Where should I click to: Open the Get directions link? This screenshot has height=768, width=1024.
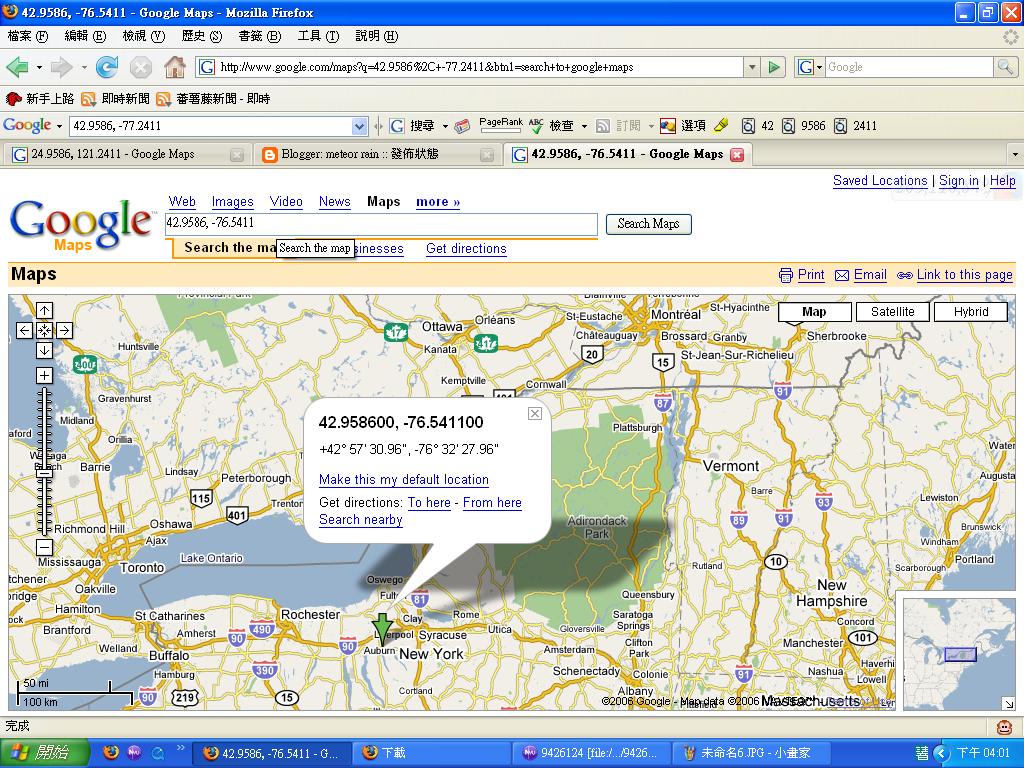[x=466, y=249]
